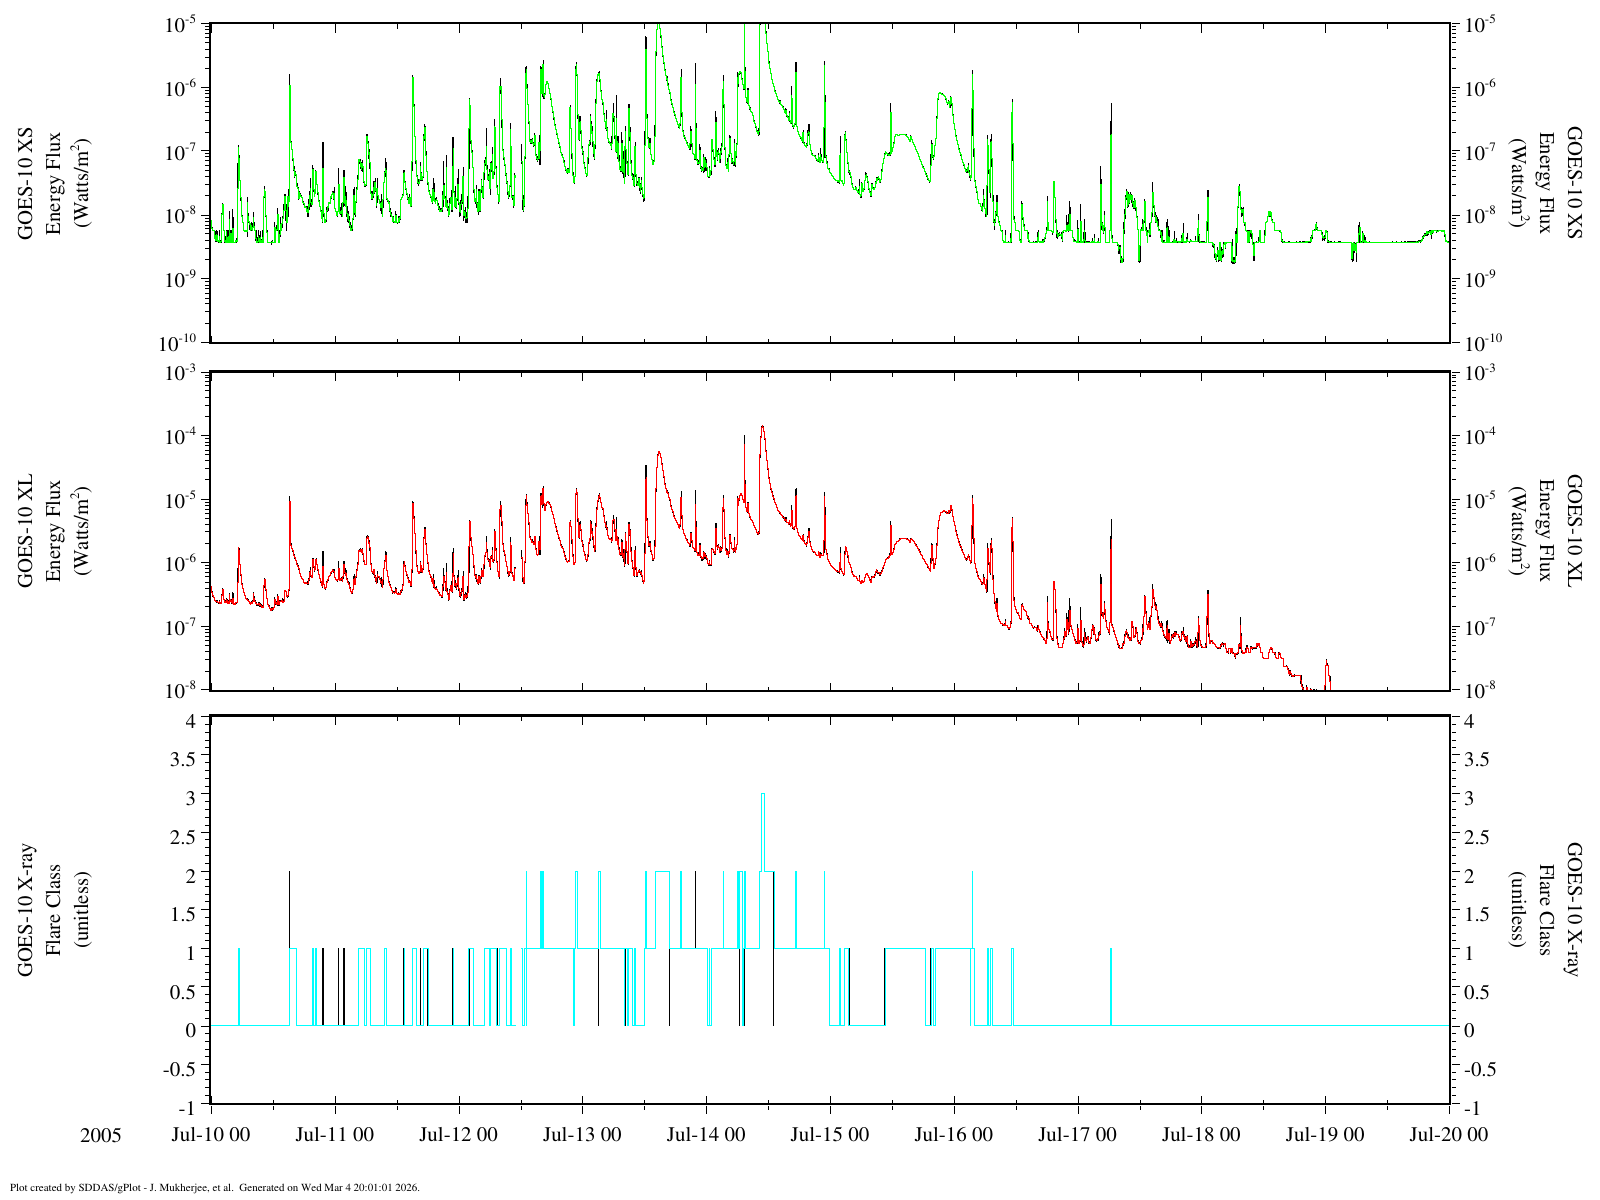Click the Jul-20 00 date label
This screenshot has height=1200, width=1600.
pyautogui.click(x=1449, y=1135)
